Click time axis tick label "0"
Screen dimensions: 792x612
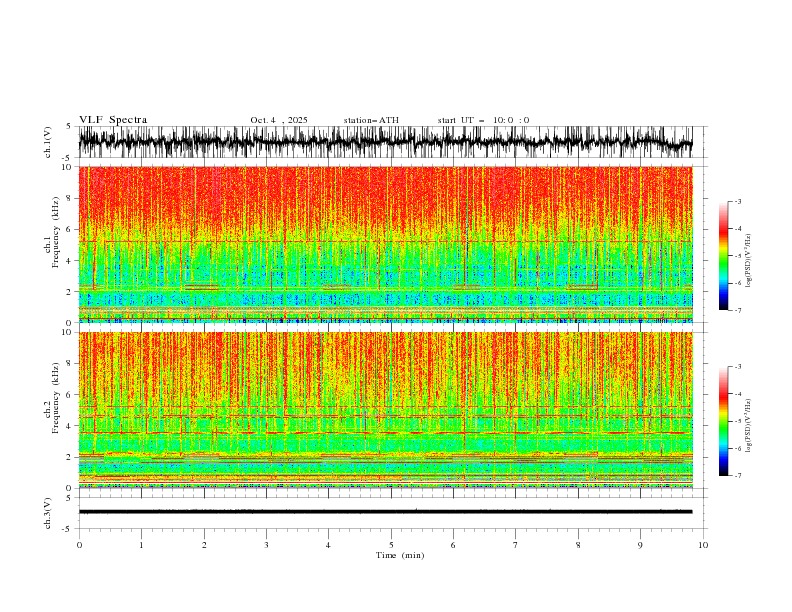pyautogui.click(x=79, y=545)
